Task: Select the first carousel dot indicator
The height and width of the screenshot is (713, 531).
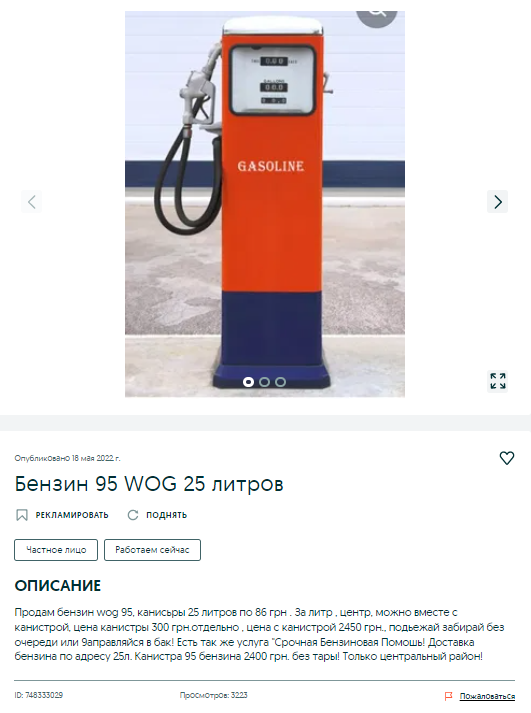Action: (x=248, y=382)
